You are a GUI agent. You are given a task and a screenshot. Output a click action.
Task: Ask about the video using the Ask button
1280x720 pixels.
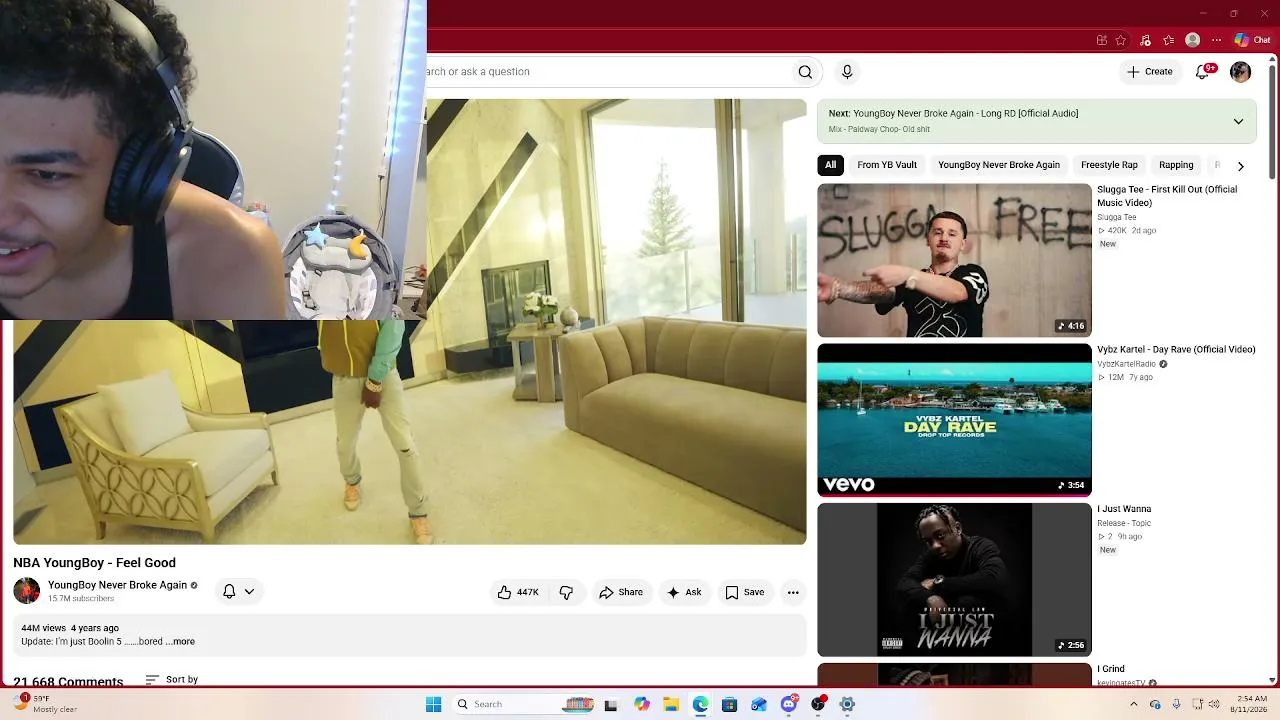[684, 592]
